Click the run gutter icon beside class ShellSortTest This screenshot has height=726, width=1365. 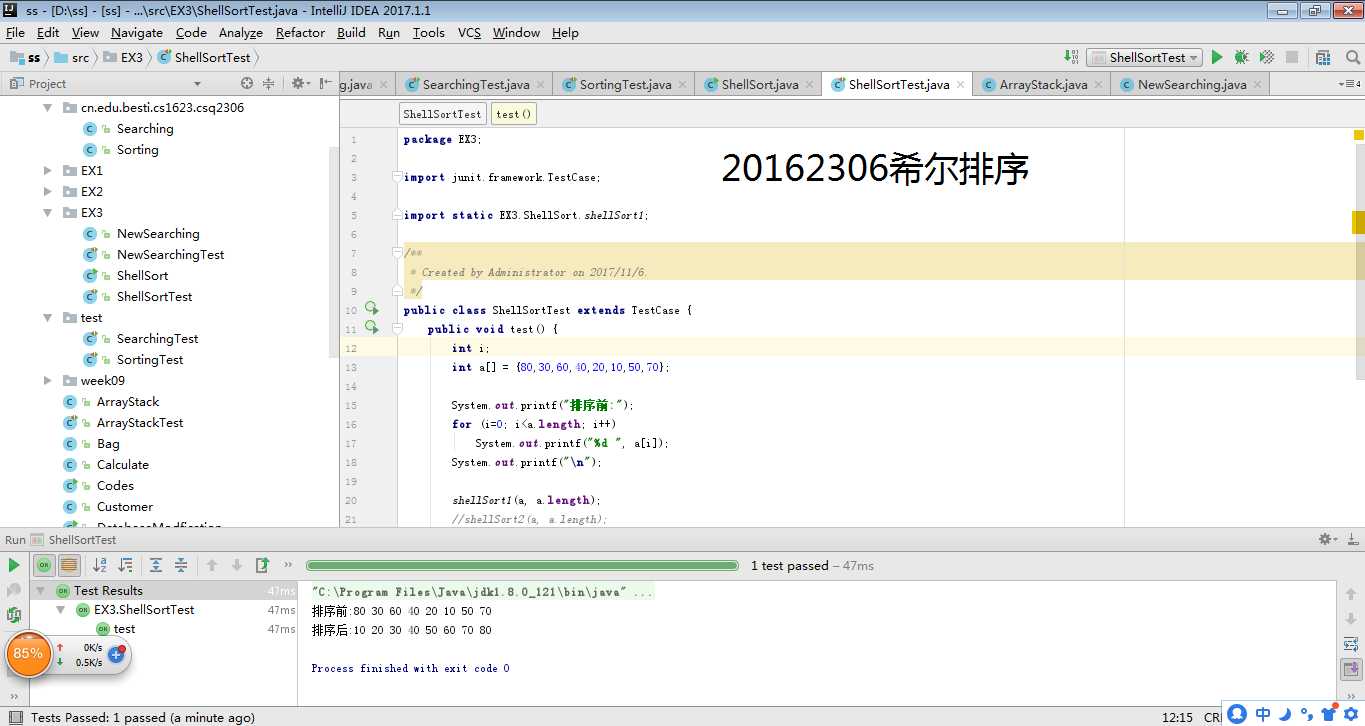click(372, 308)
